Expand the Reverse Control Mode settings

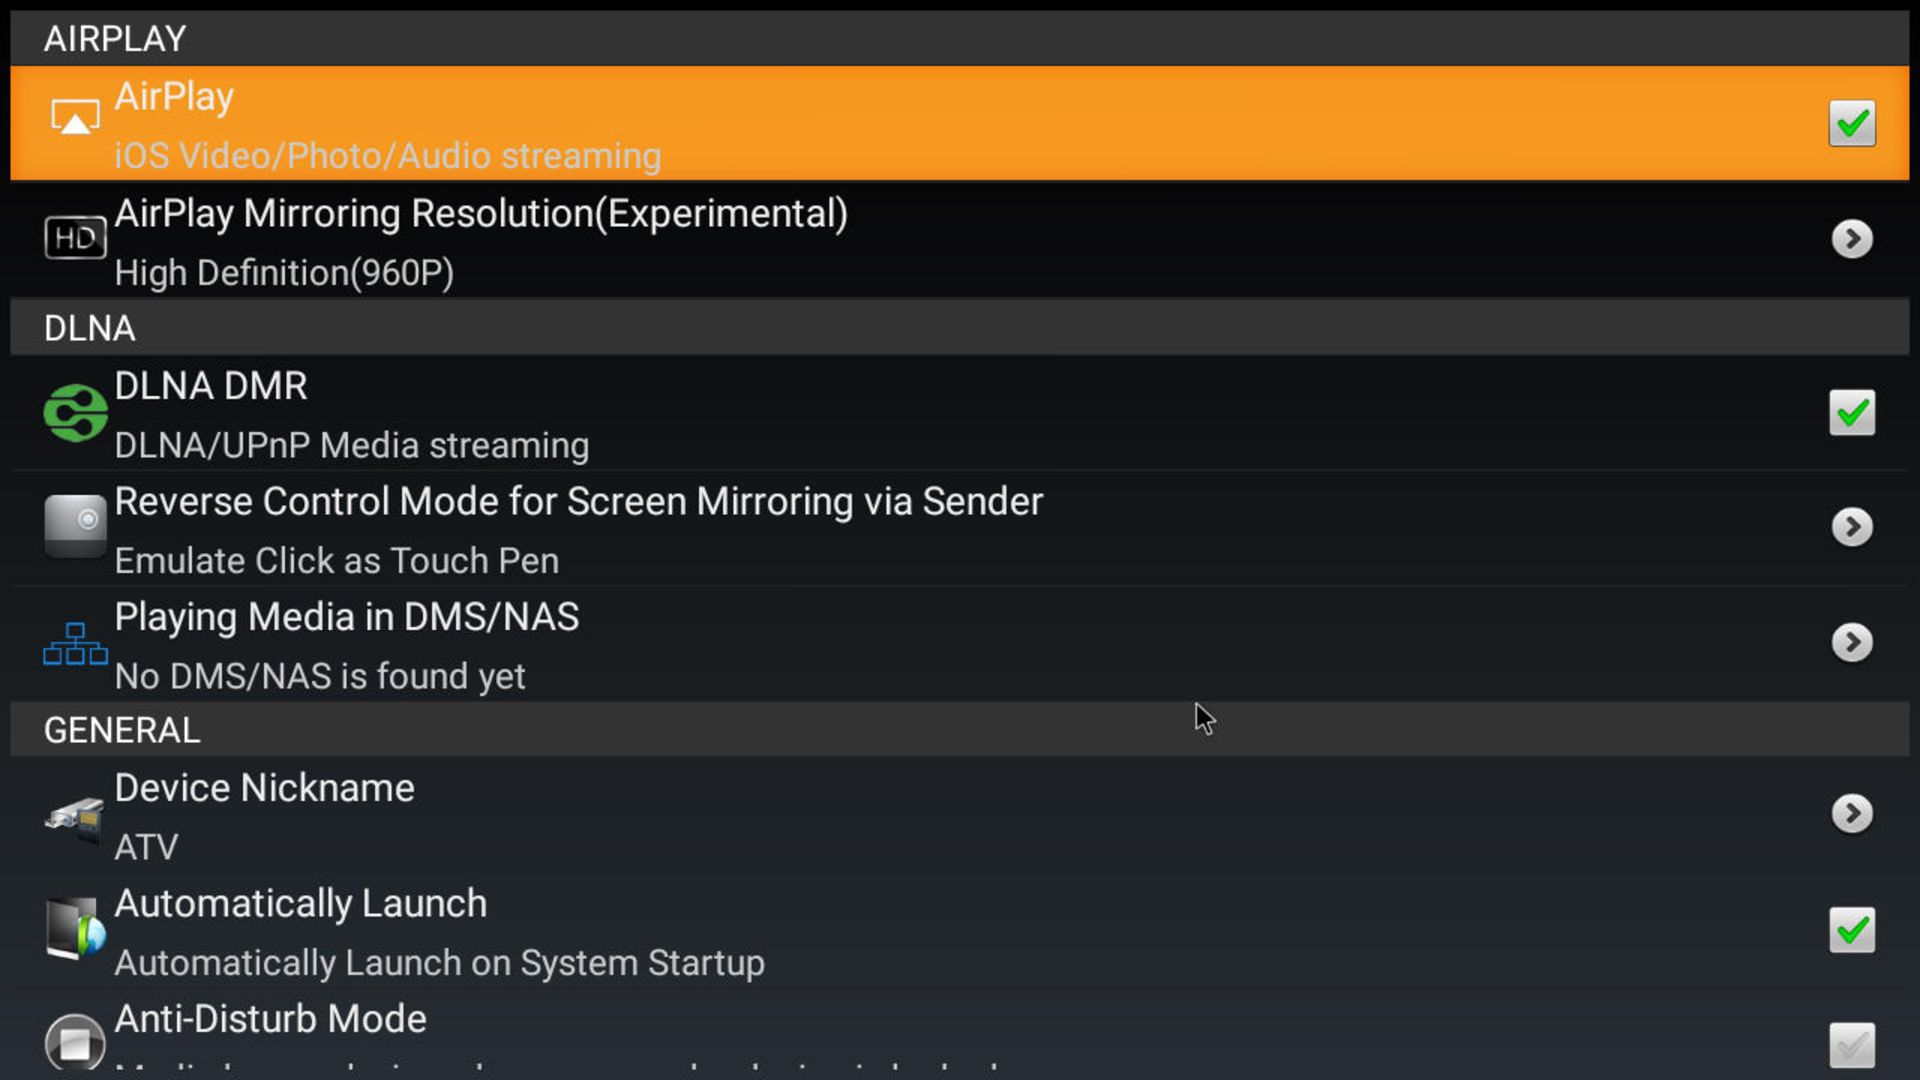[1851, 526]
